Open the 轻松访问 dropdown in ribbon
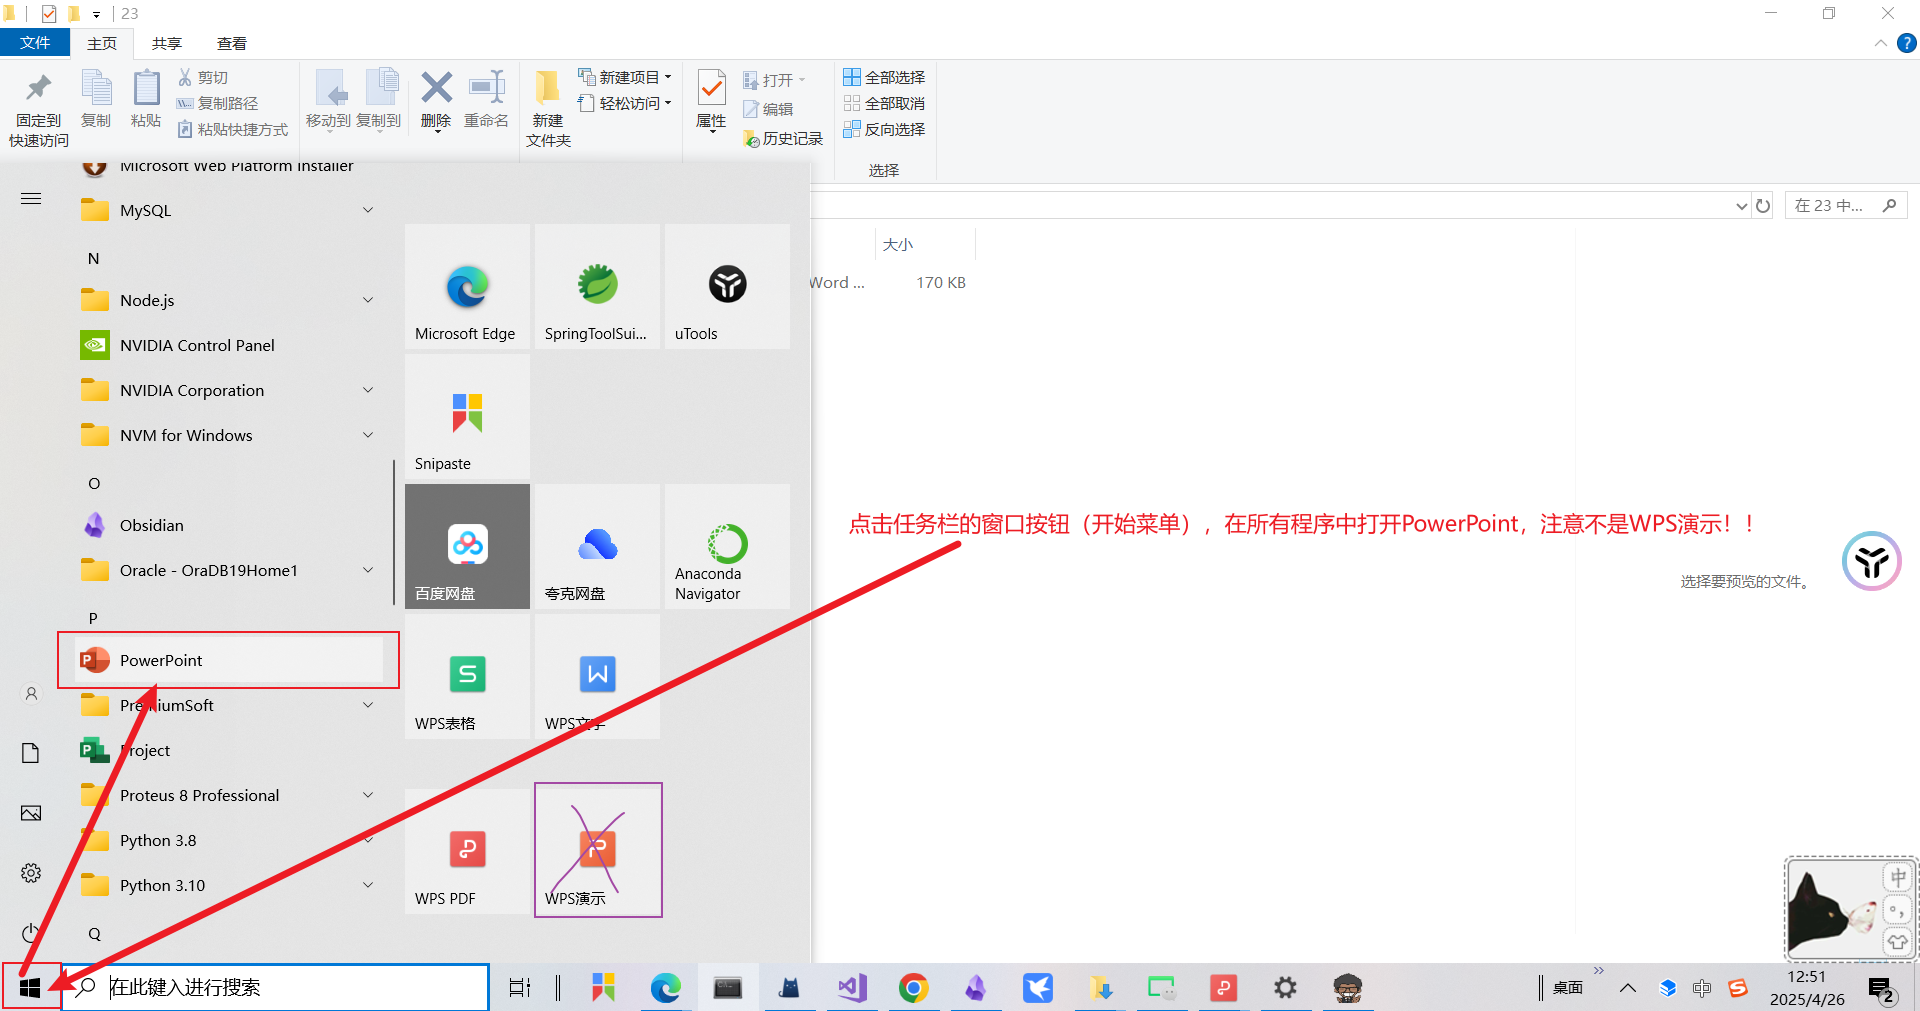Viewport: 1920px width, 1011px height. tap(625, 103)
